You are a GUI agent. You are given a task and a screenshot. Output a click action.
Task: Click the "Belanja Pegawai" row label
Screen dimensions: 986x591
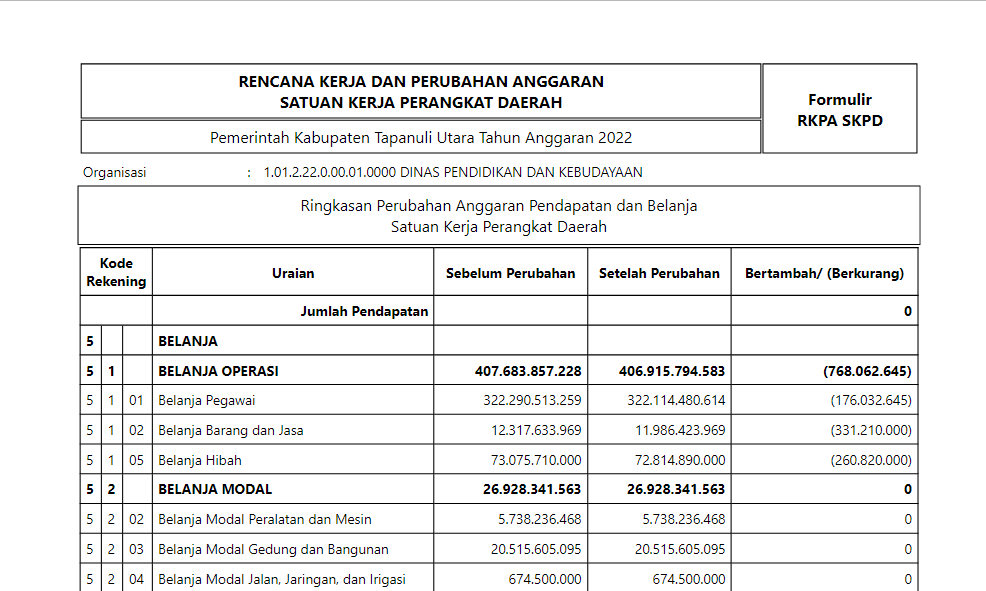(205, 400)
